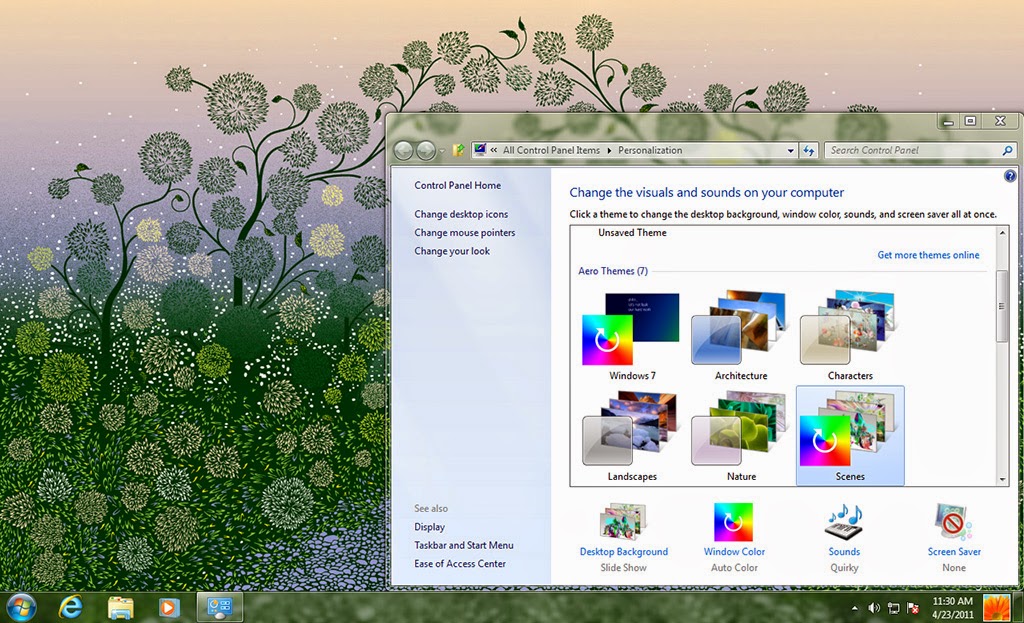
Task: Click the Slide Show text under Desktop Background
Action: tap(624, 567)
